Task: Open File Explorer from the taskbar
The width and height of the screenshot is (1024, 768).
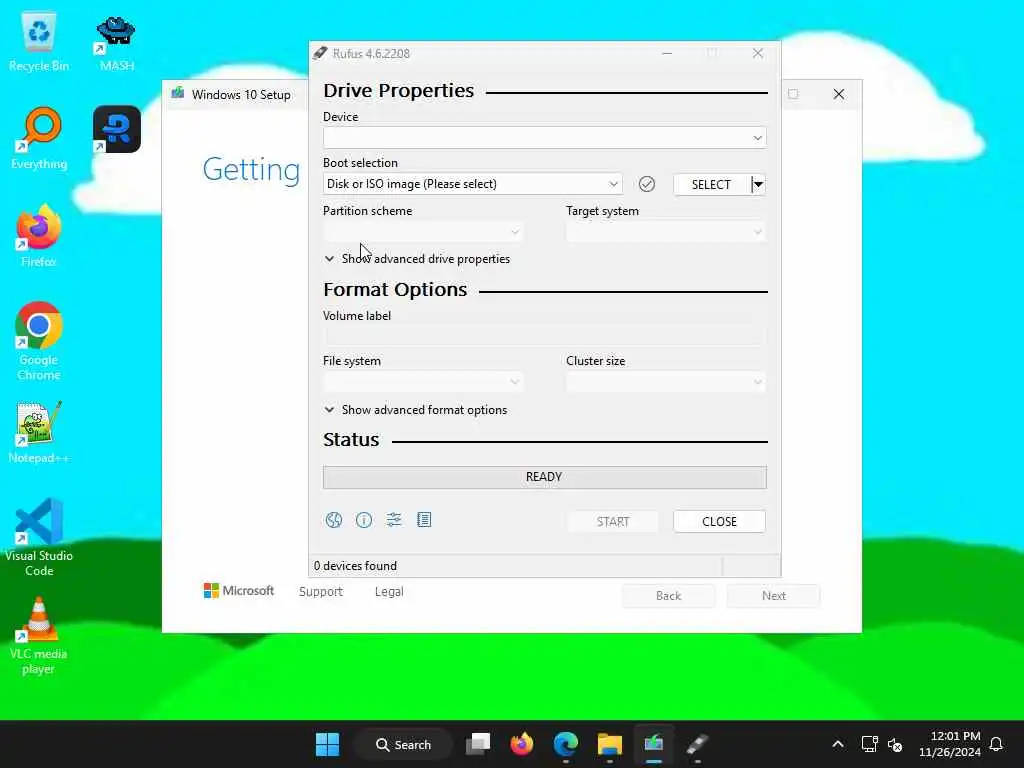Action: click(x=609, y=744)
